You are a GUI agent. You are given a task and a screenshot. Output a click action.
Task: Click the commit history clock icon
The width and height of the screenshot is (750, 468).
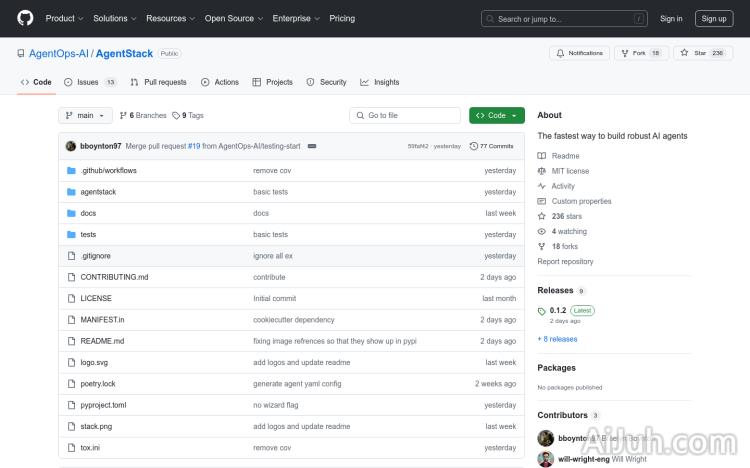[474, 146]
